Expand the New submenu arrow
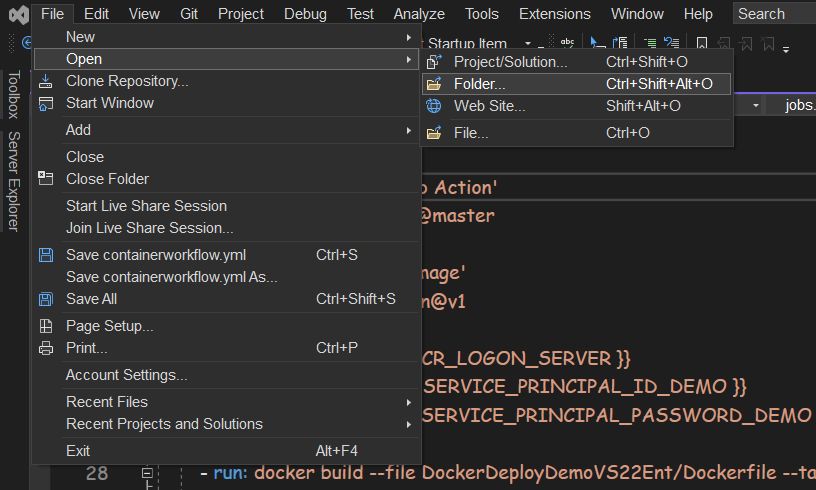 pos(408,37)
